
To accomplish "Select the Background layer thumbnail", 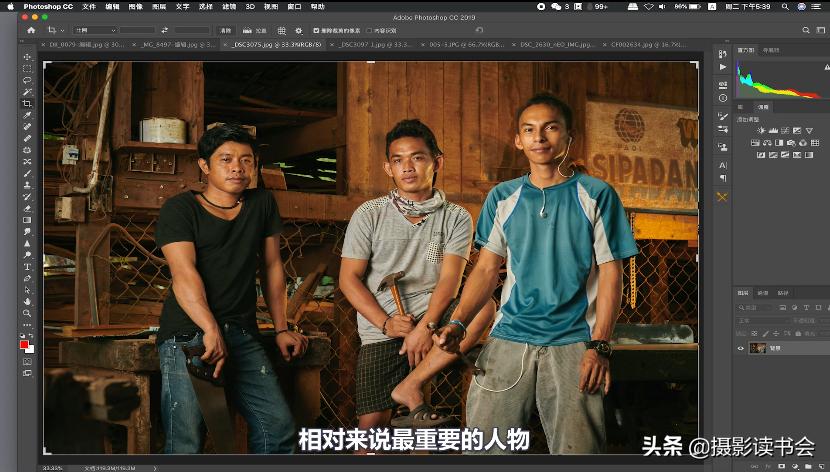I will coord(757,348).
